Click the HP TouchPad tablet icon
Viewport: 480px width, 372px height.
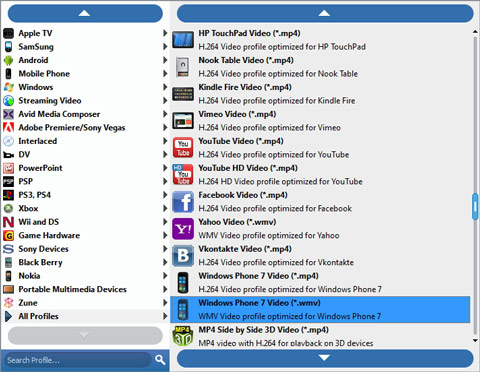coord(183,40)
